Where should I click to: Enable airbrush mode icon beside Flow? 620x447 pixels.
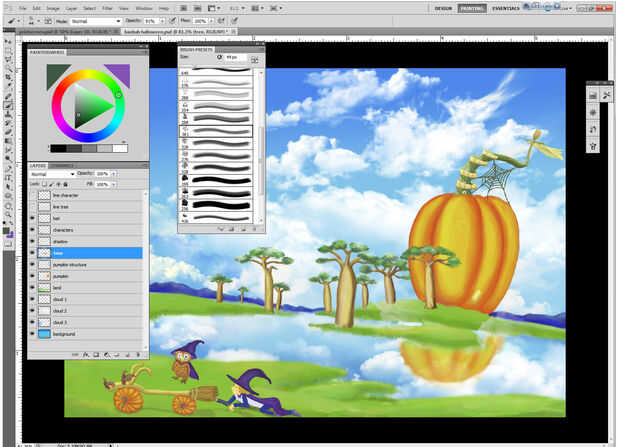(221, 20)
